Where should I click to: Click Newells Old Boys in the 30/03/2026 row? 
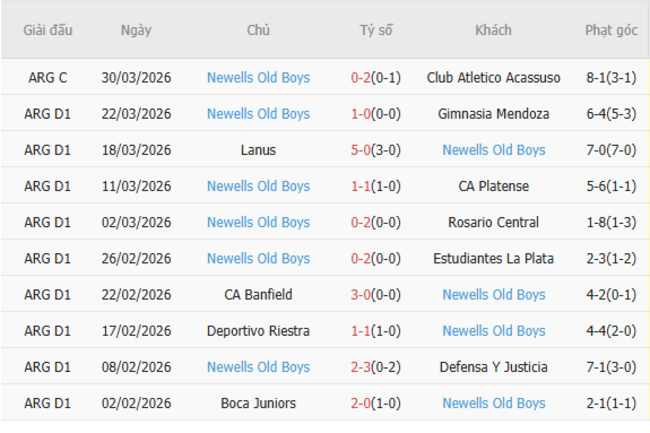tap(258, 78)
